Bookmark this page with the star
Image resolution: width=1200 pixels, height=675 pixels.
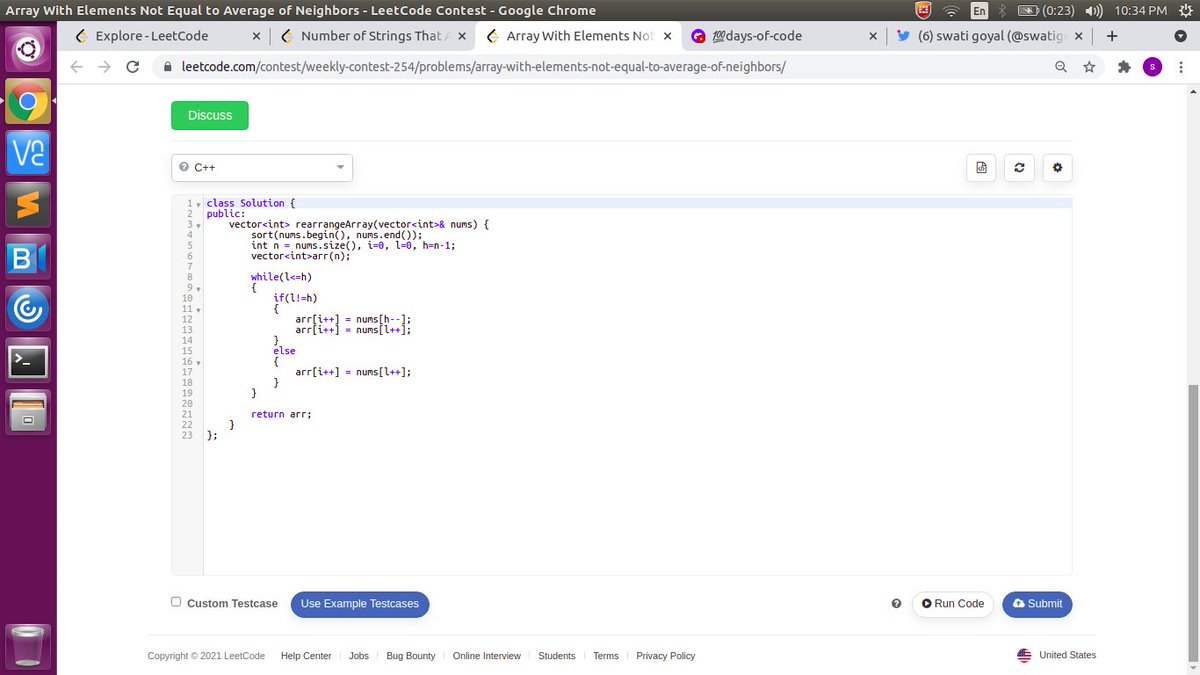click(1087, 67)
